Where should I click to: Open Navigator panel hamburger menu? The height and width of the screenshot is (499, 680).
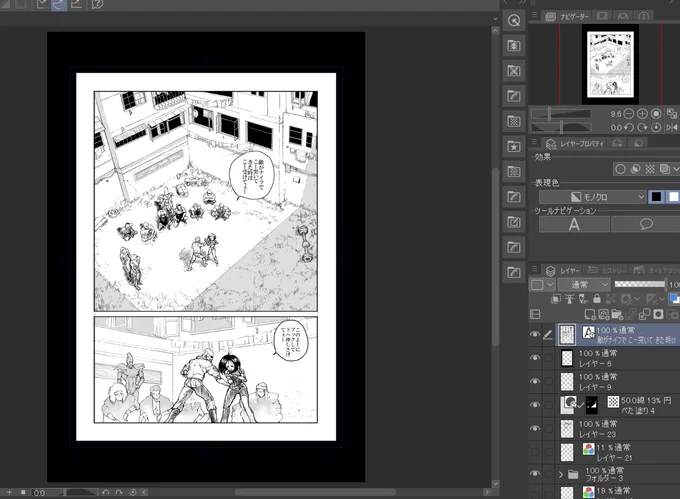(x=534, y=15)
